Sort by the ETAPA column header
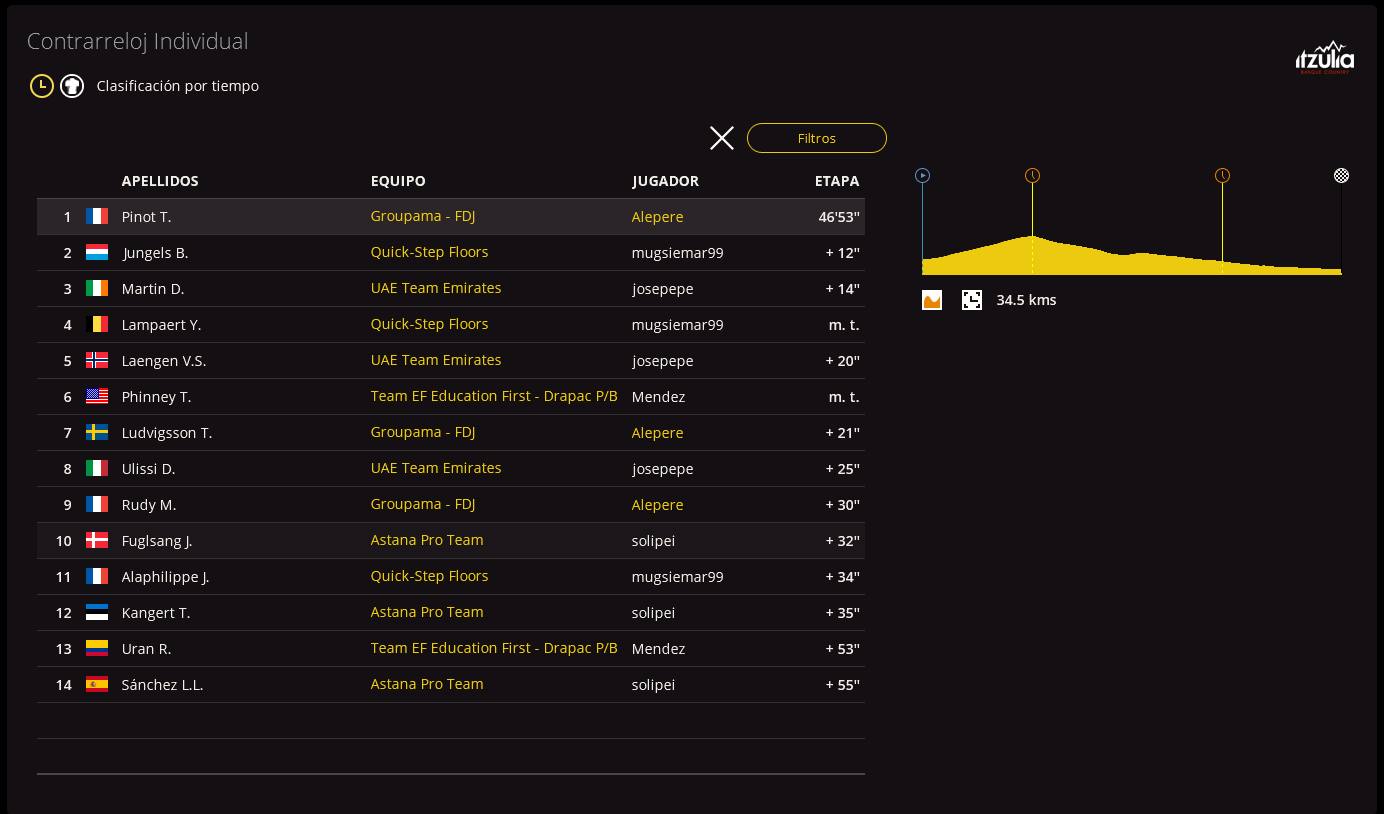 point(837,181)
